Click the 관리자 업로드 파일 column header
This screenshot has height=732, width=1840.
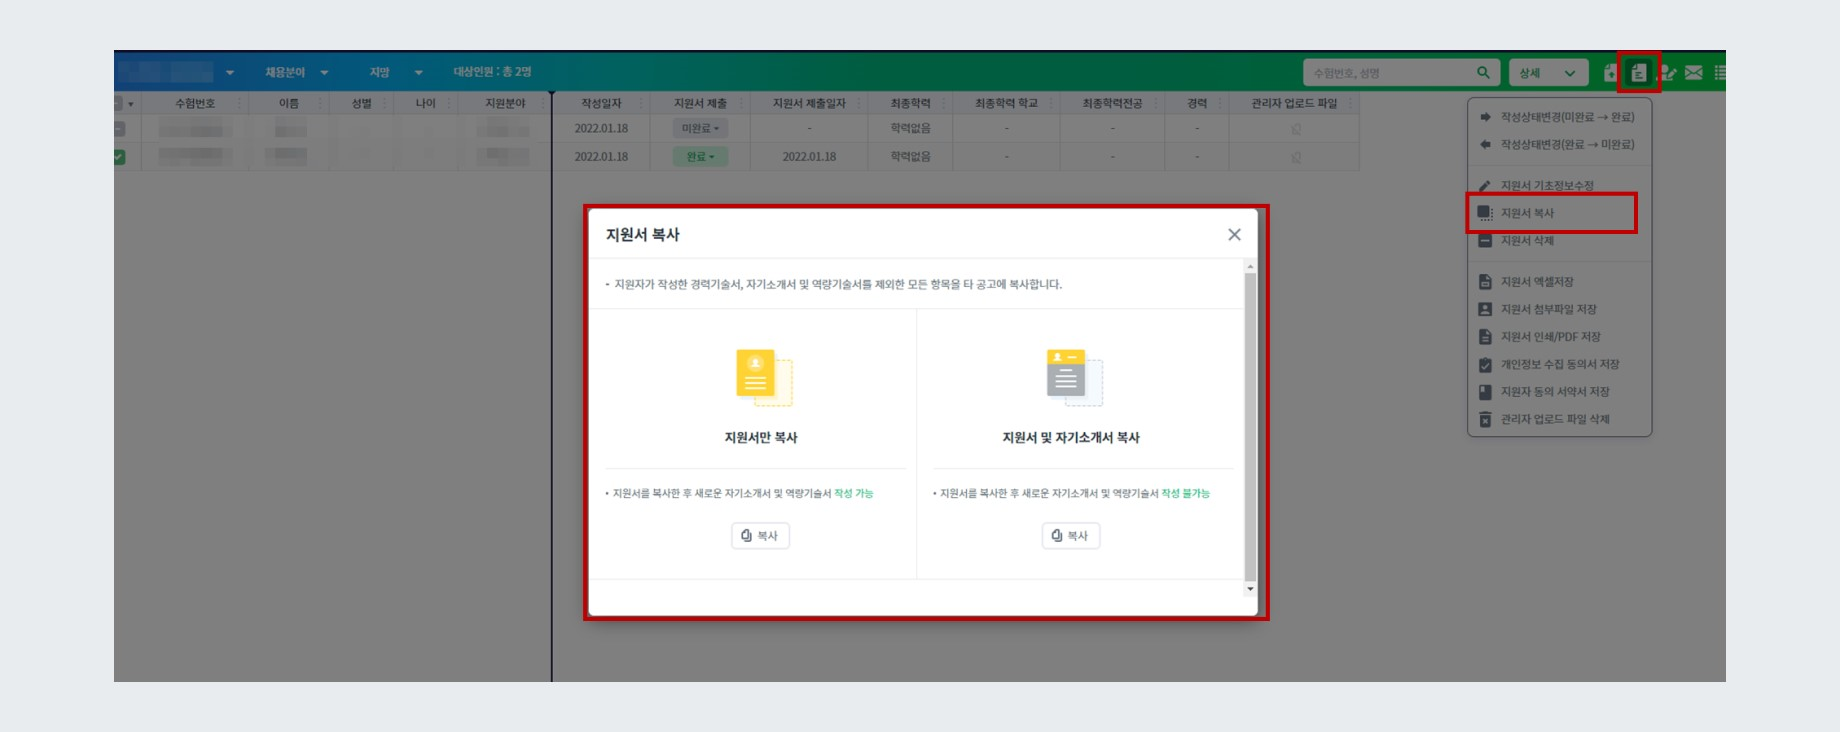[x=1294, y=104]
